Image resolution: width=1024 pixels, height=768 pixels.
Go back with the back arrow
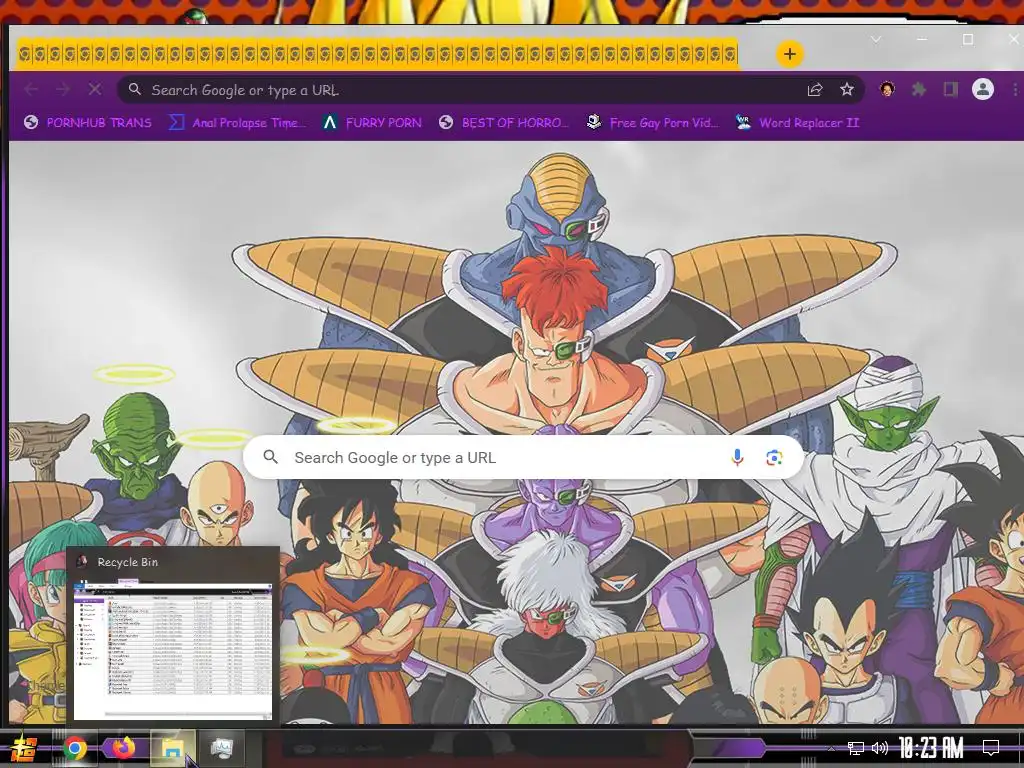[x=31, y=89]
